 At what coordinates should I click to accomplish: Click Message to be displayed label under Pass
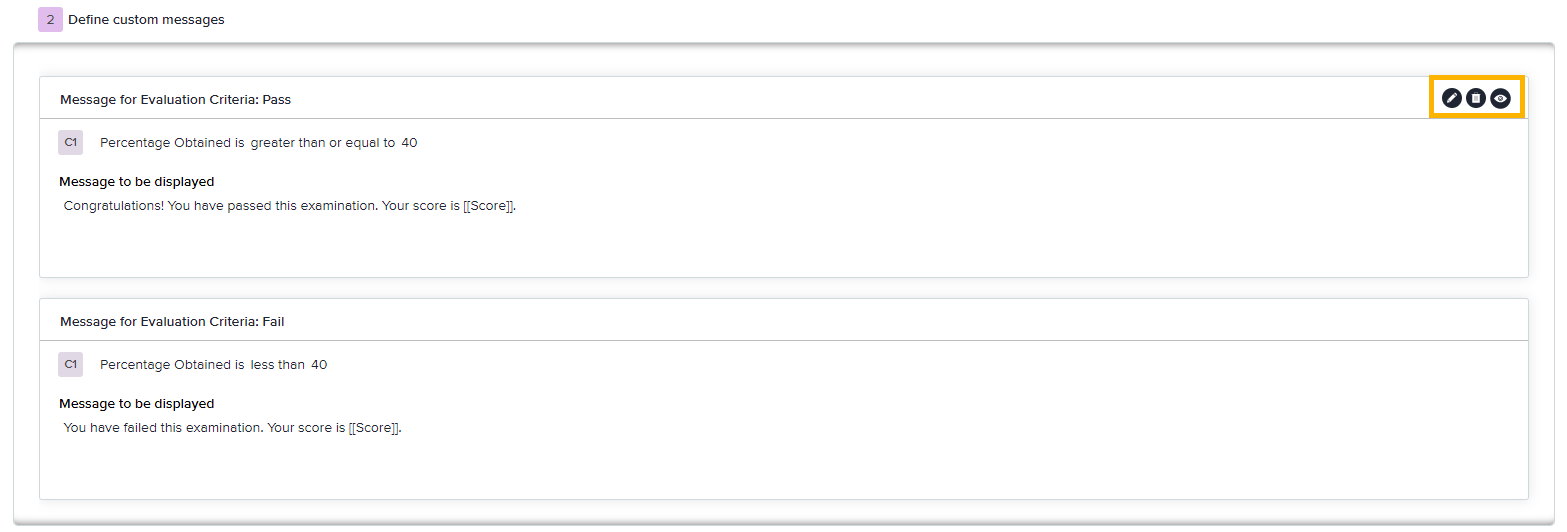tap(137, 182)
